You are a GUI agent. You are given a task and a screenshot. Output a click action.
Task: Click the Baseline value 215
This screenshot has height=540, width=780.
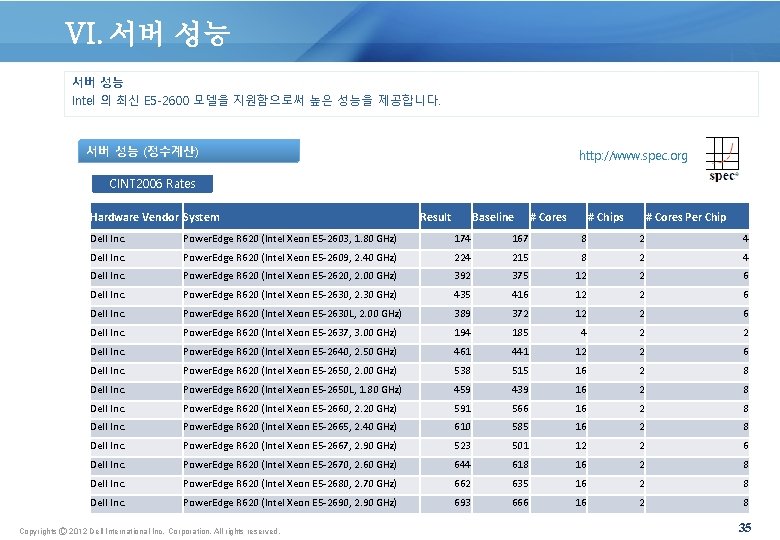520,258
